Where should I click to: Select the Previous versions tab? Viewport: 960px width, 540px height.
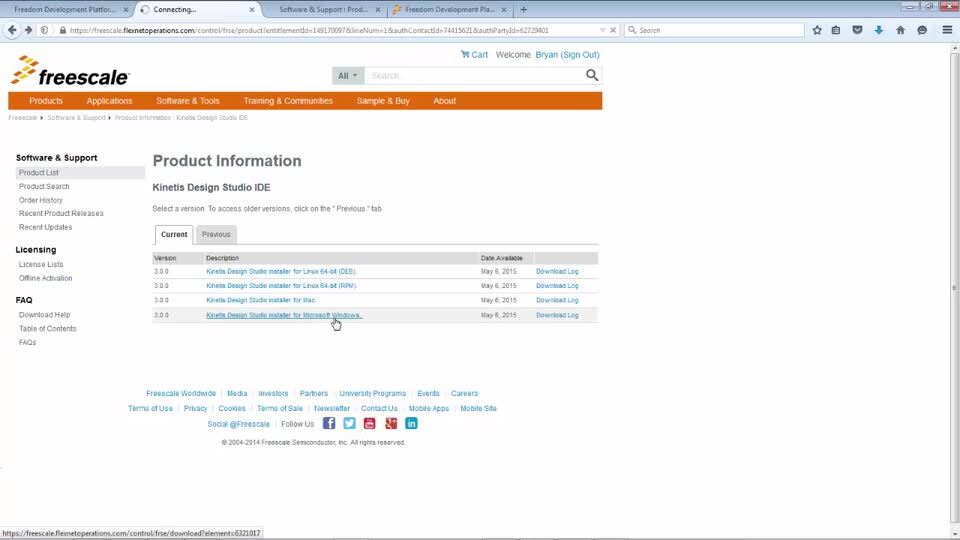216,234
